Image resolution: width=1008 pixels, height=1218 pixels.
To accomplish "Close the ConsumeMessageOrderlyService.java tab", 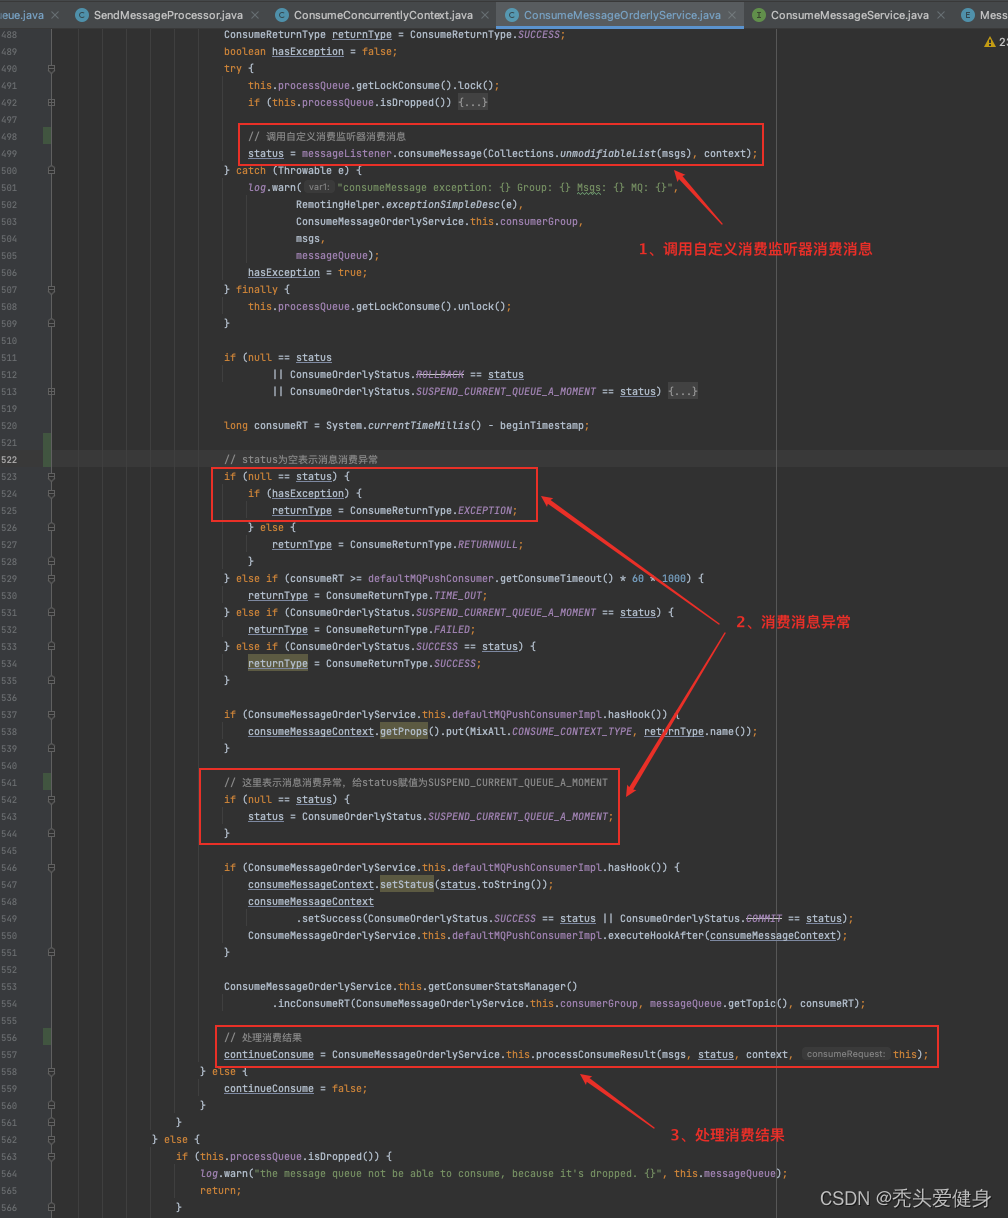I will pyautogui.click(x=733, y=15).
